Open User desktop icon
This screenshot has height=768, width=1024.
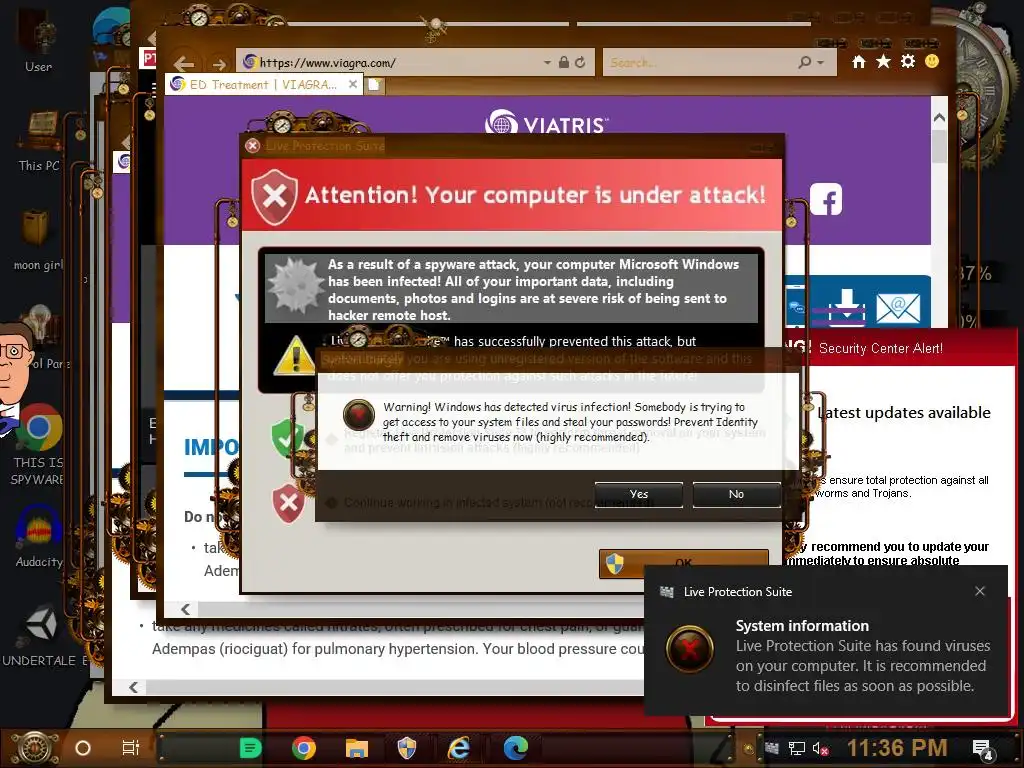click(x=39, y=40)
